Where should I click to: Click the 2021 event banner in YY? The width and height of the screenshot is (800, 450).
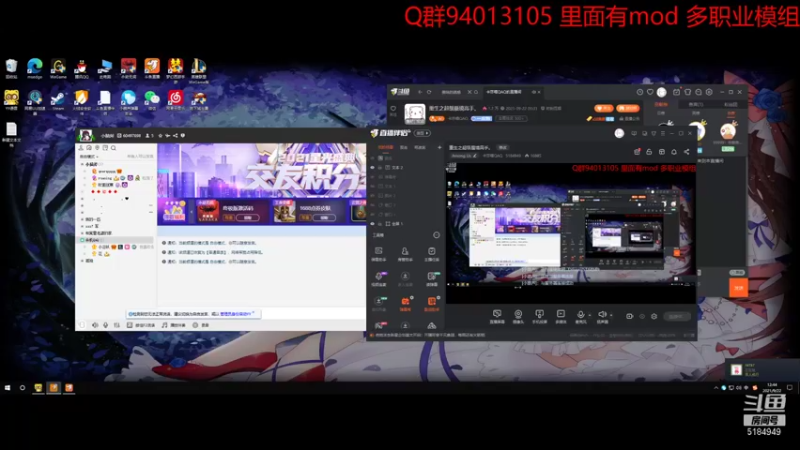261,170
